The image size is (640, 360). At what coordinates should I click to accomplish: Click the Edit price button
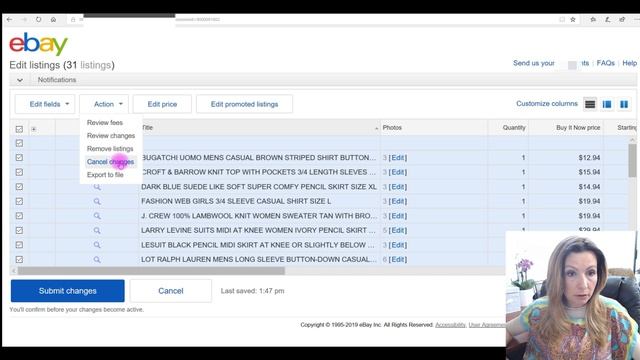point(162,104)
